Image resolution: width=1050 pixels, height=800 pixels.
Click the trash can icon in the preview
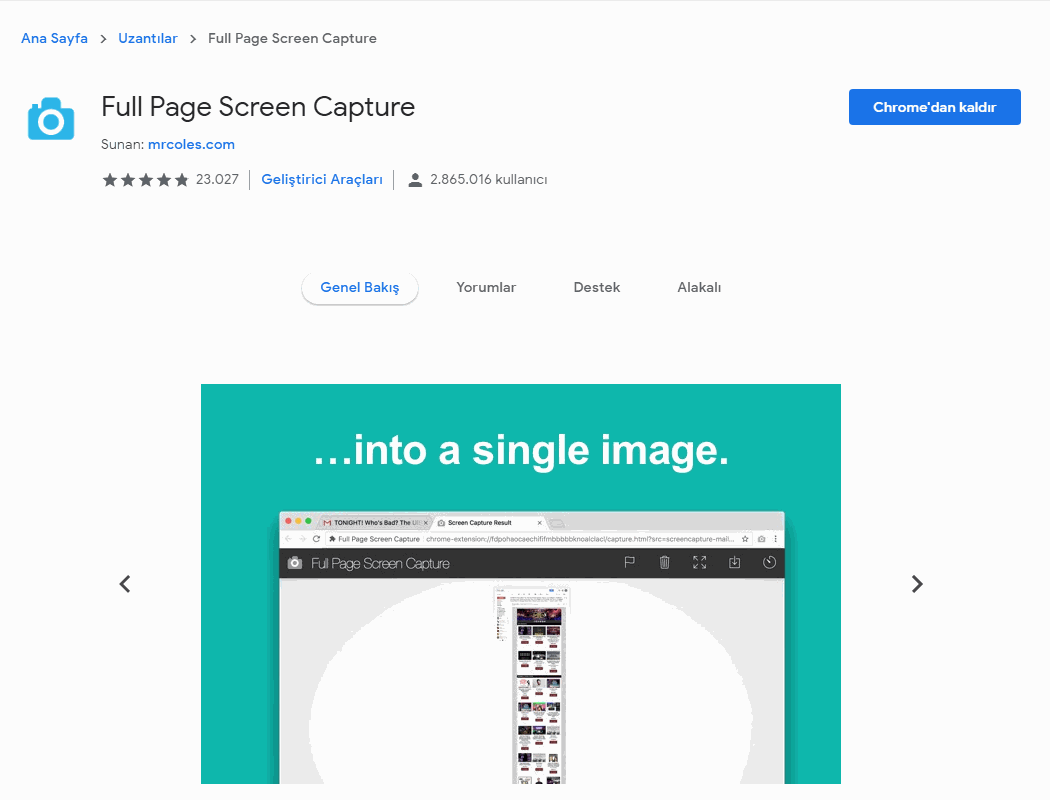[x=664, y=563]
